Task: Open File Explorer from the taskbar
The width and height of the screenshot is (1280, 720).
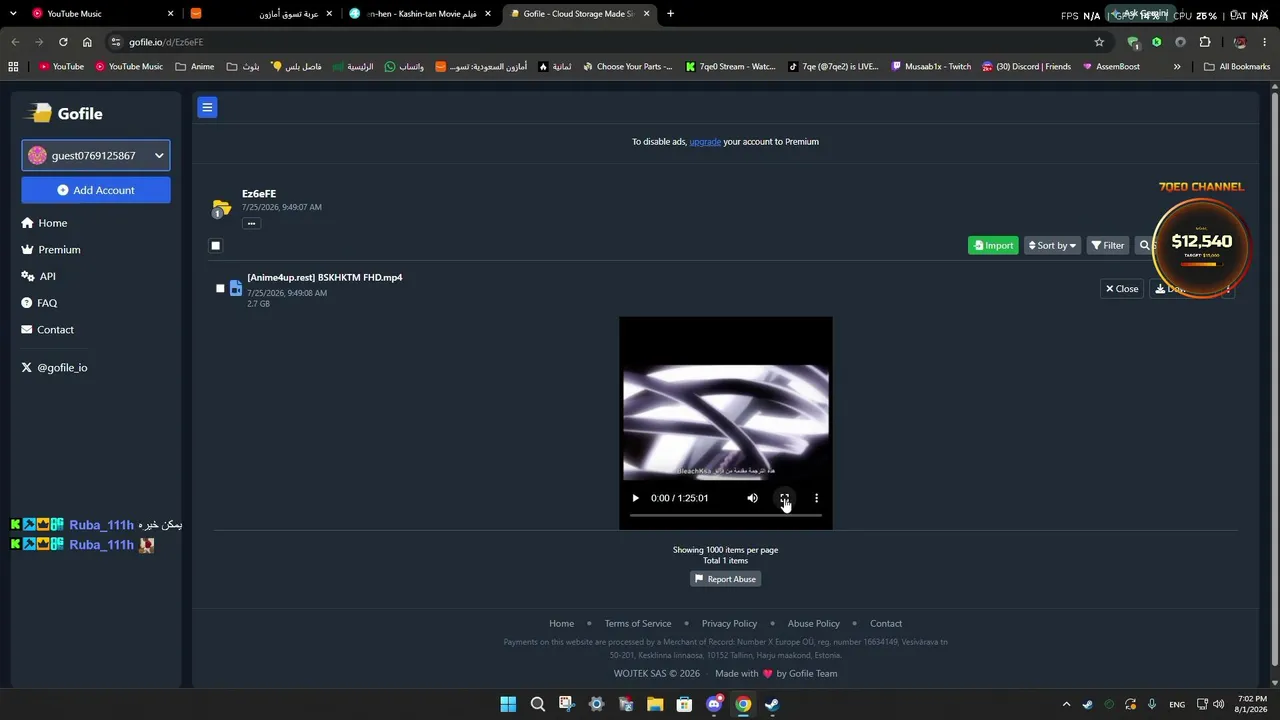Action: [x=655, y=704]
